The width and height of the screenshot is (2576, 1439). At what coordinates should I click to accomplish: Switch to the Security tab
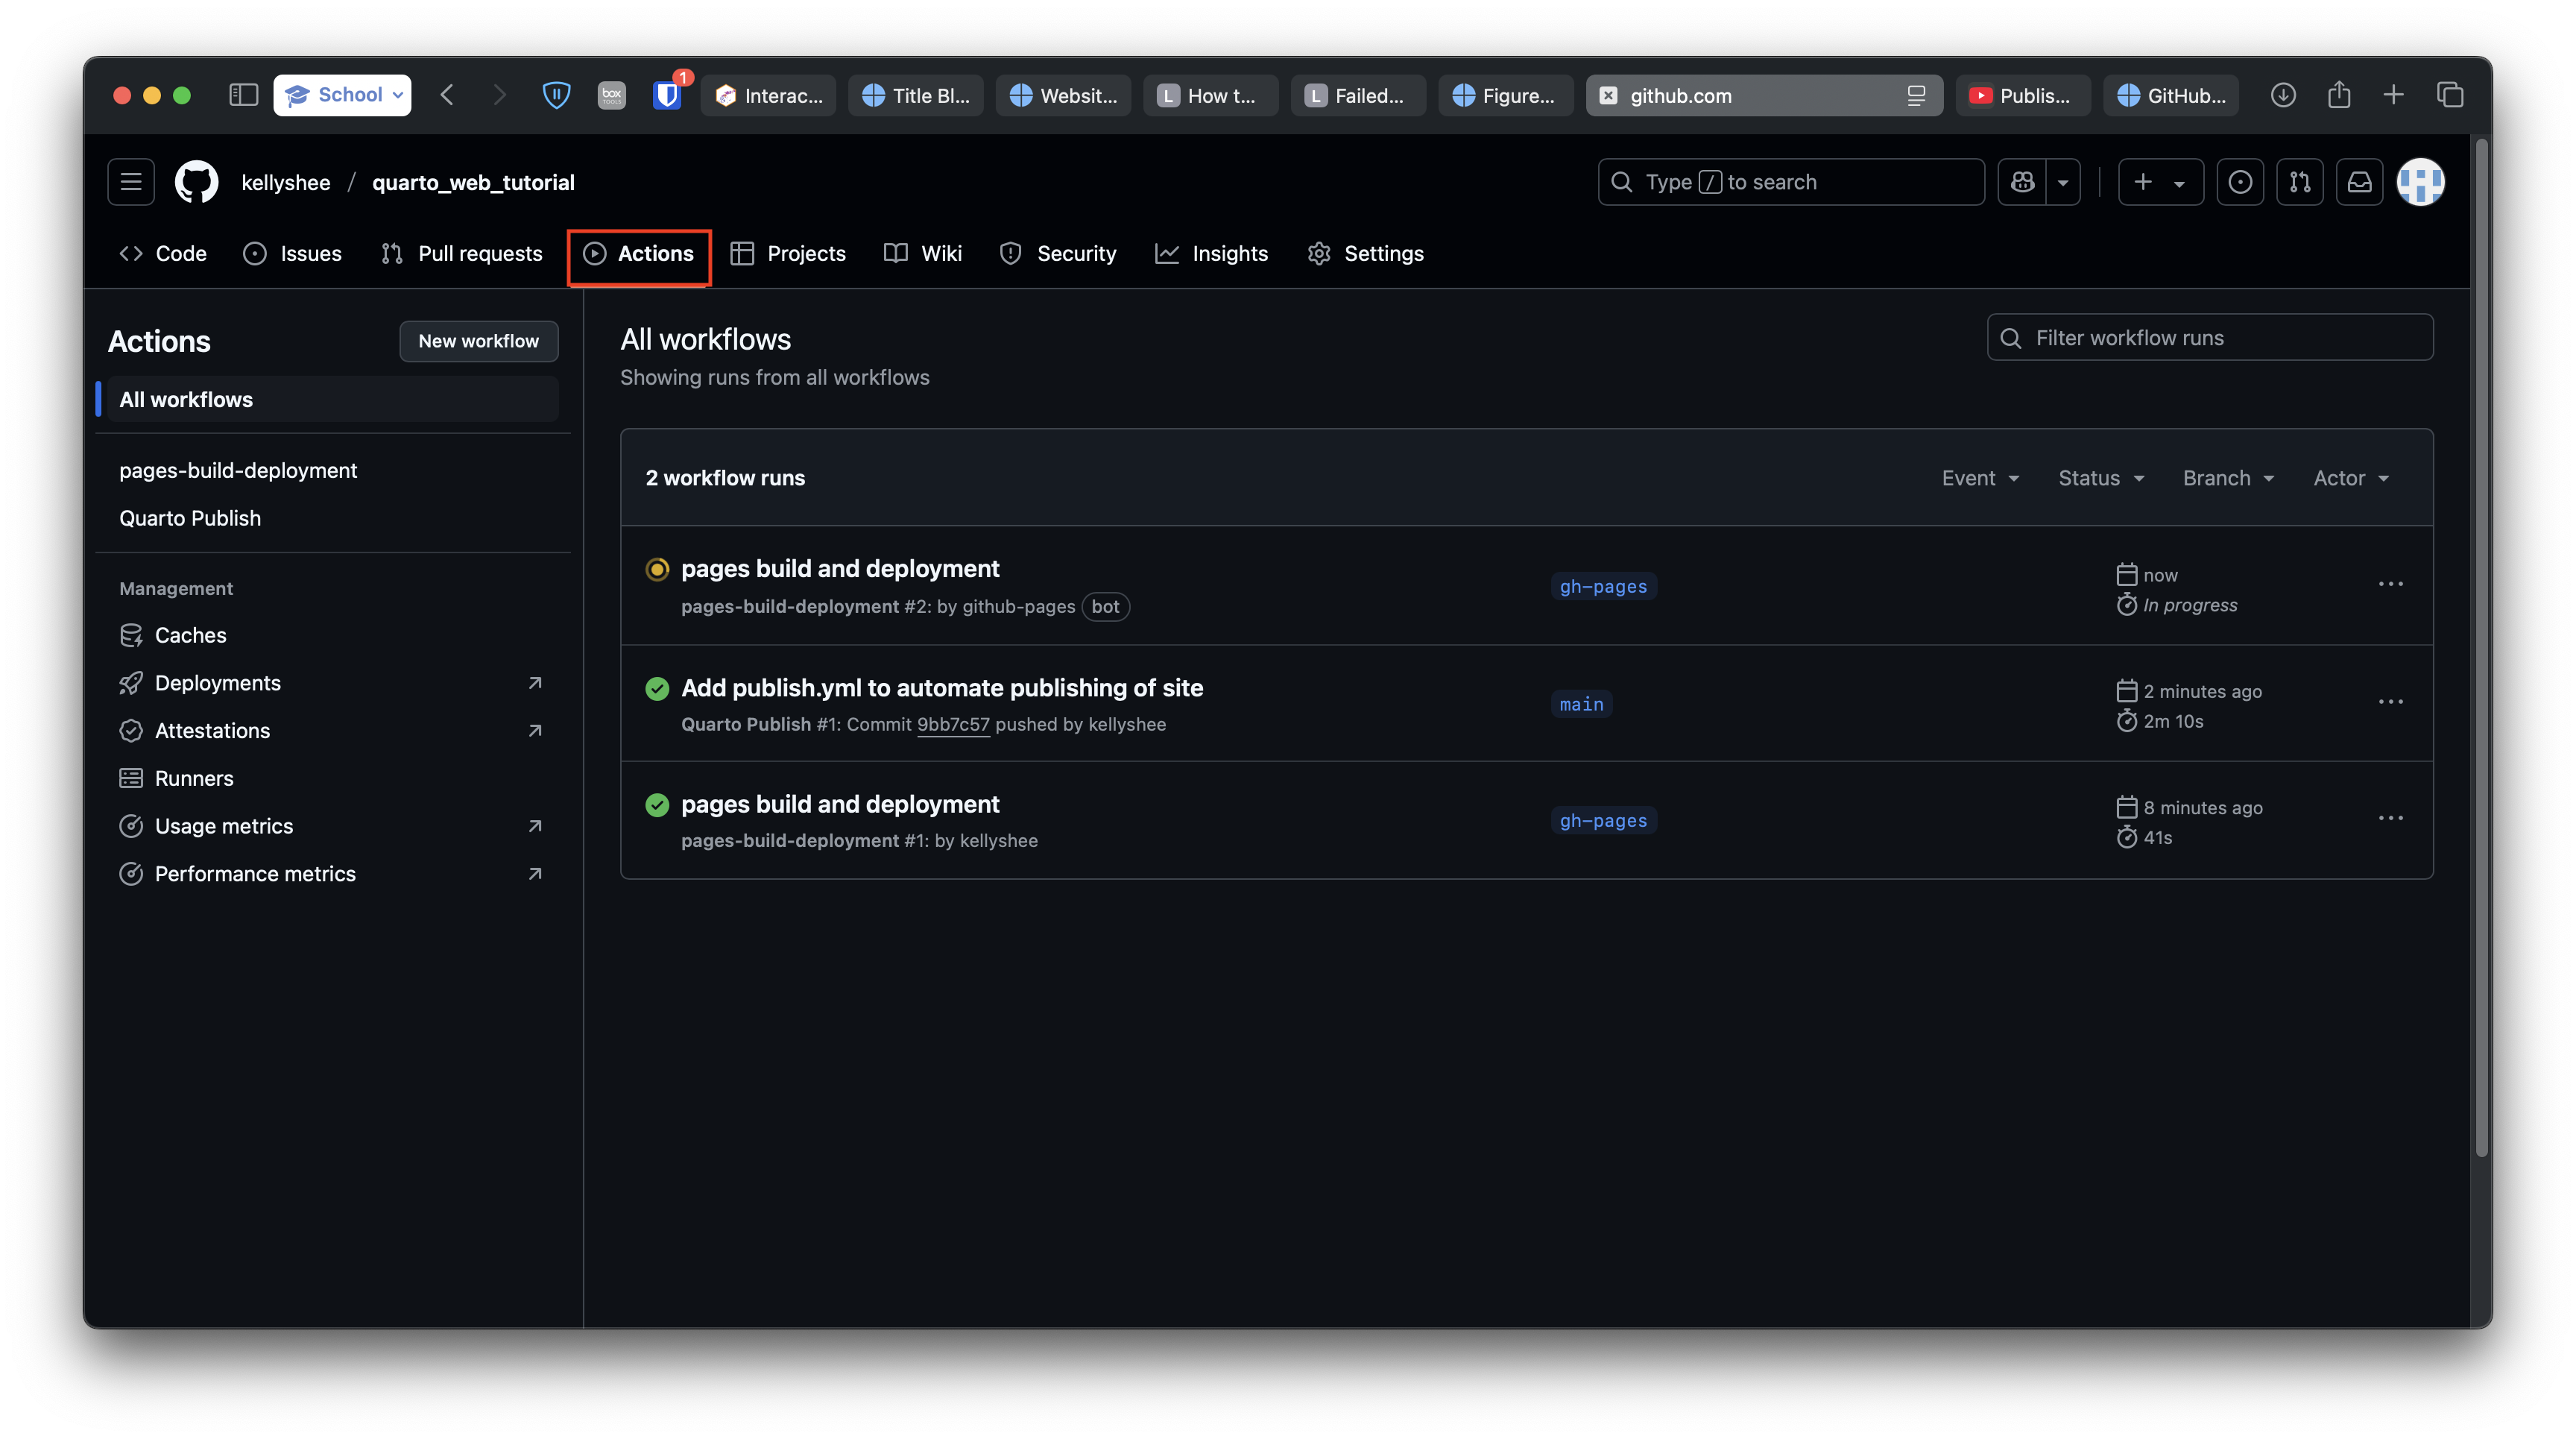coord(1058,254)
